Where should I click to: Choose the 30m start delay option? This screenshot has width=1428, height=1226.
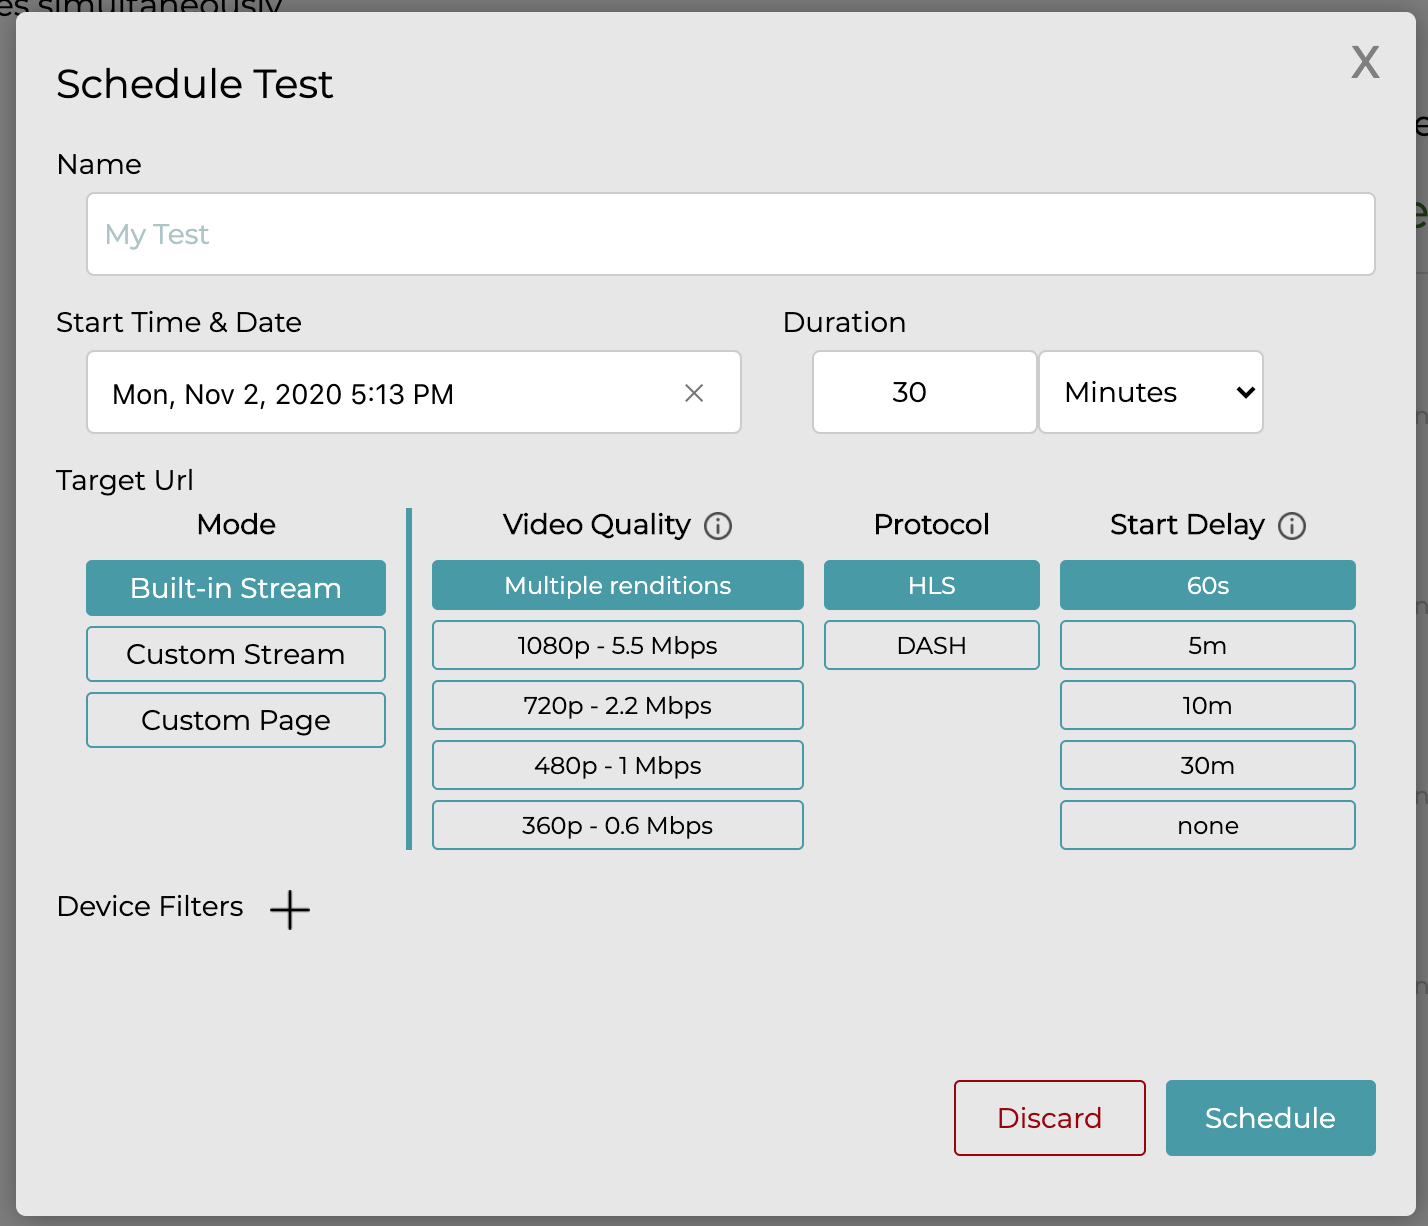click(x=1207, y=765)
